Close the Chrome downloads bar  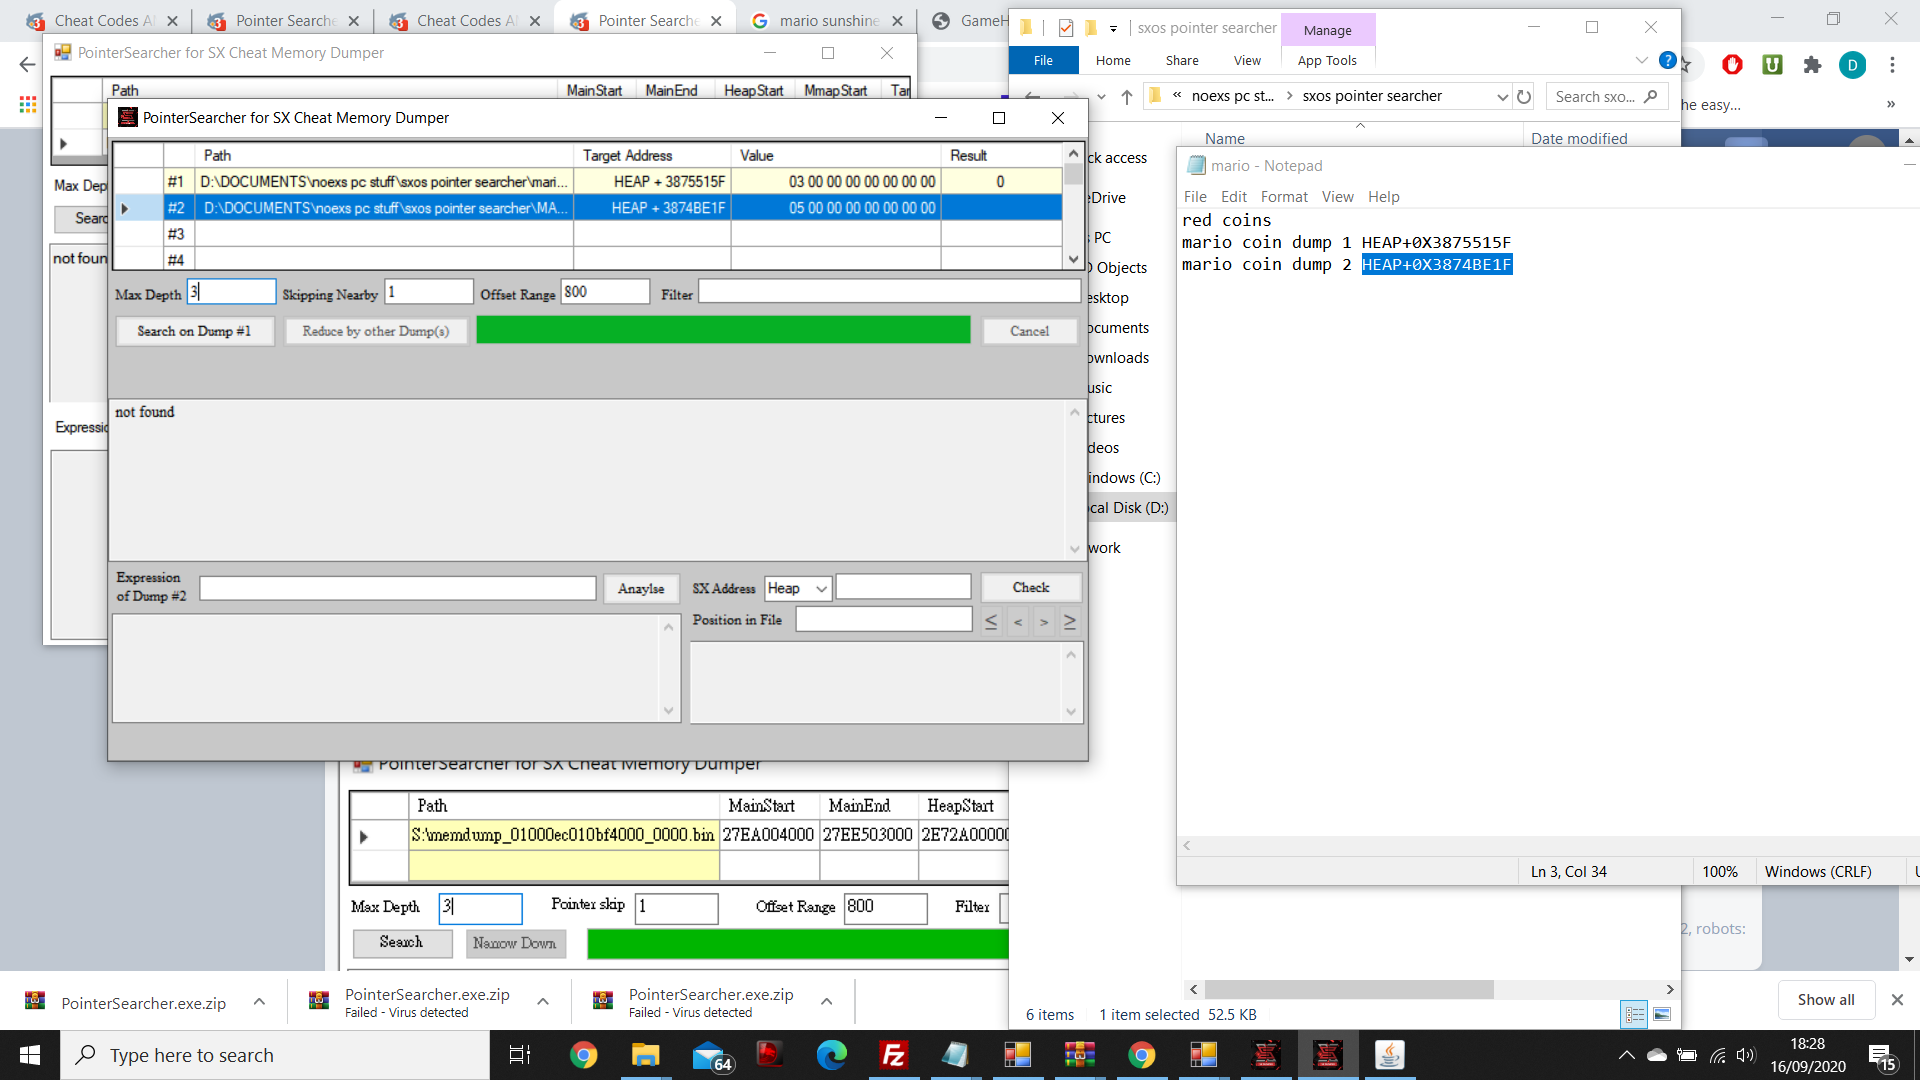(1897, 1000)
